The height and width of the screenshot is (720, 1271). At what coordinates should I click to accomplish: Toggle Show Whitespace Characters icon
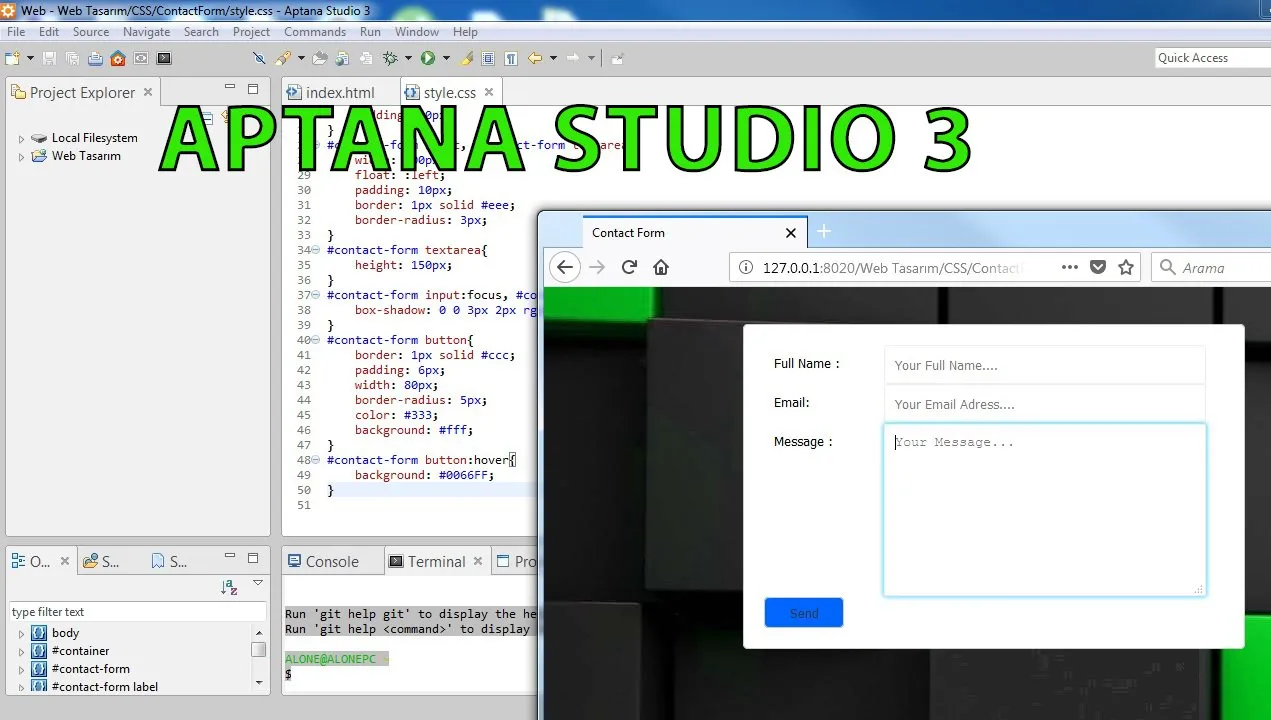(511, 59)
